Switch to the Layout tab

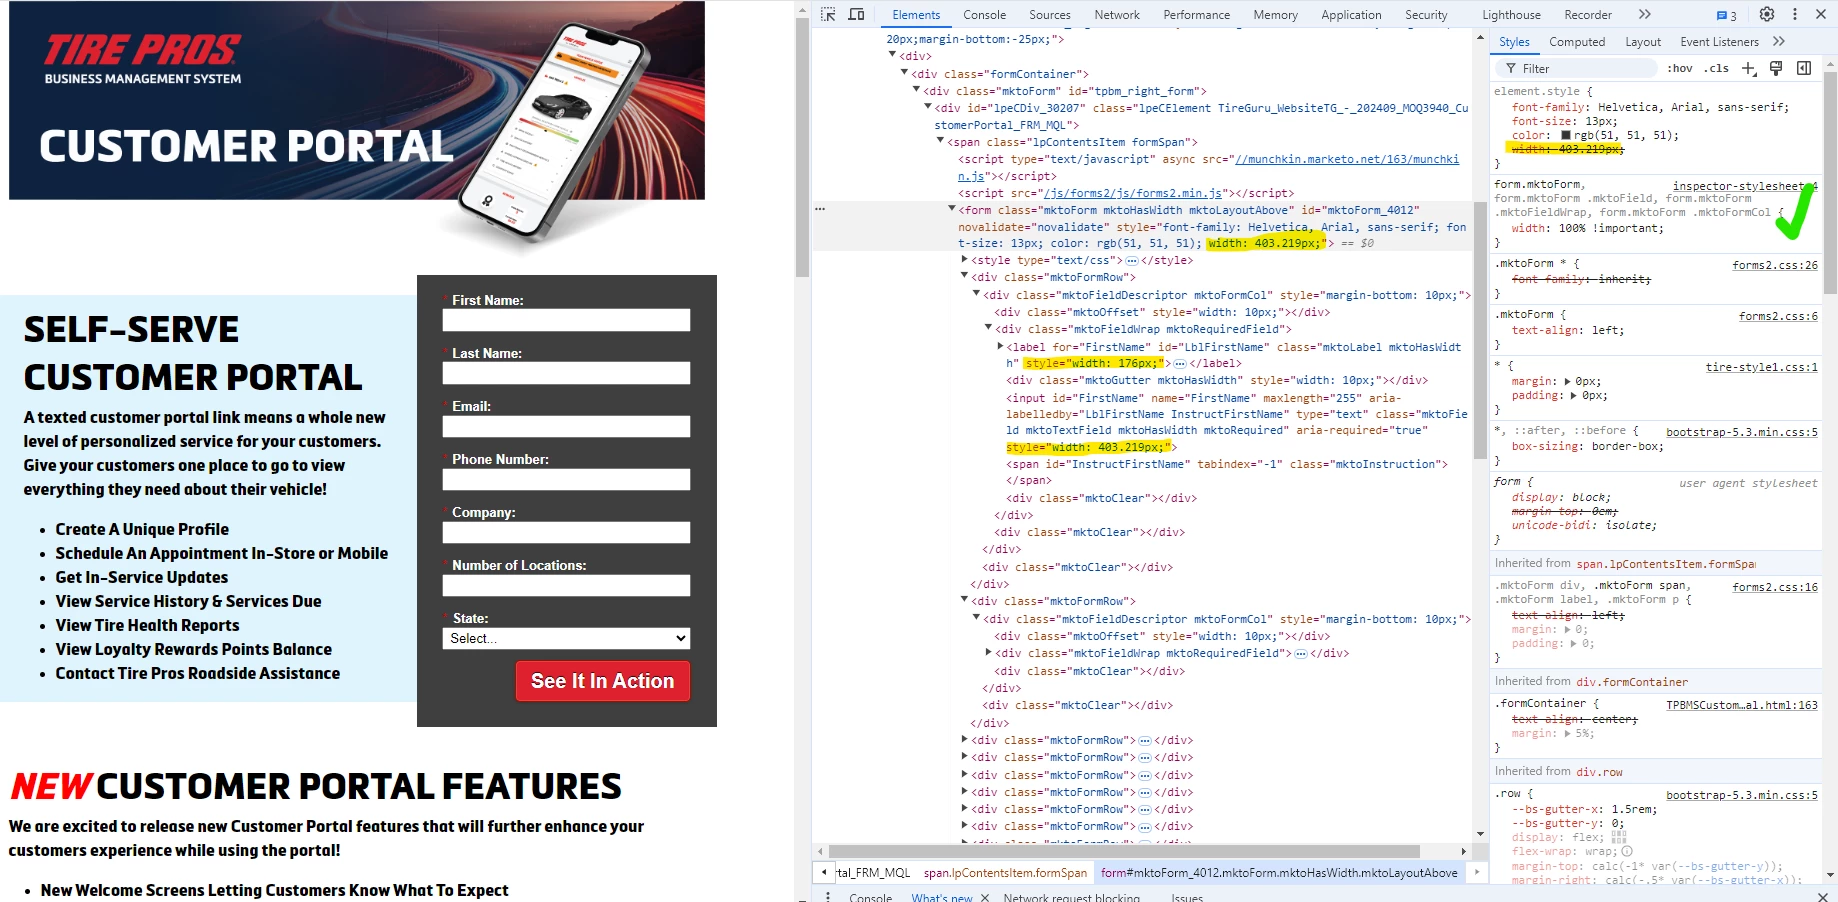tap(1643, 42)
